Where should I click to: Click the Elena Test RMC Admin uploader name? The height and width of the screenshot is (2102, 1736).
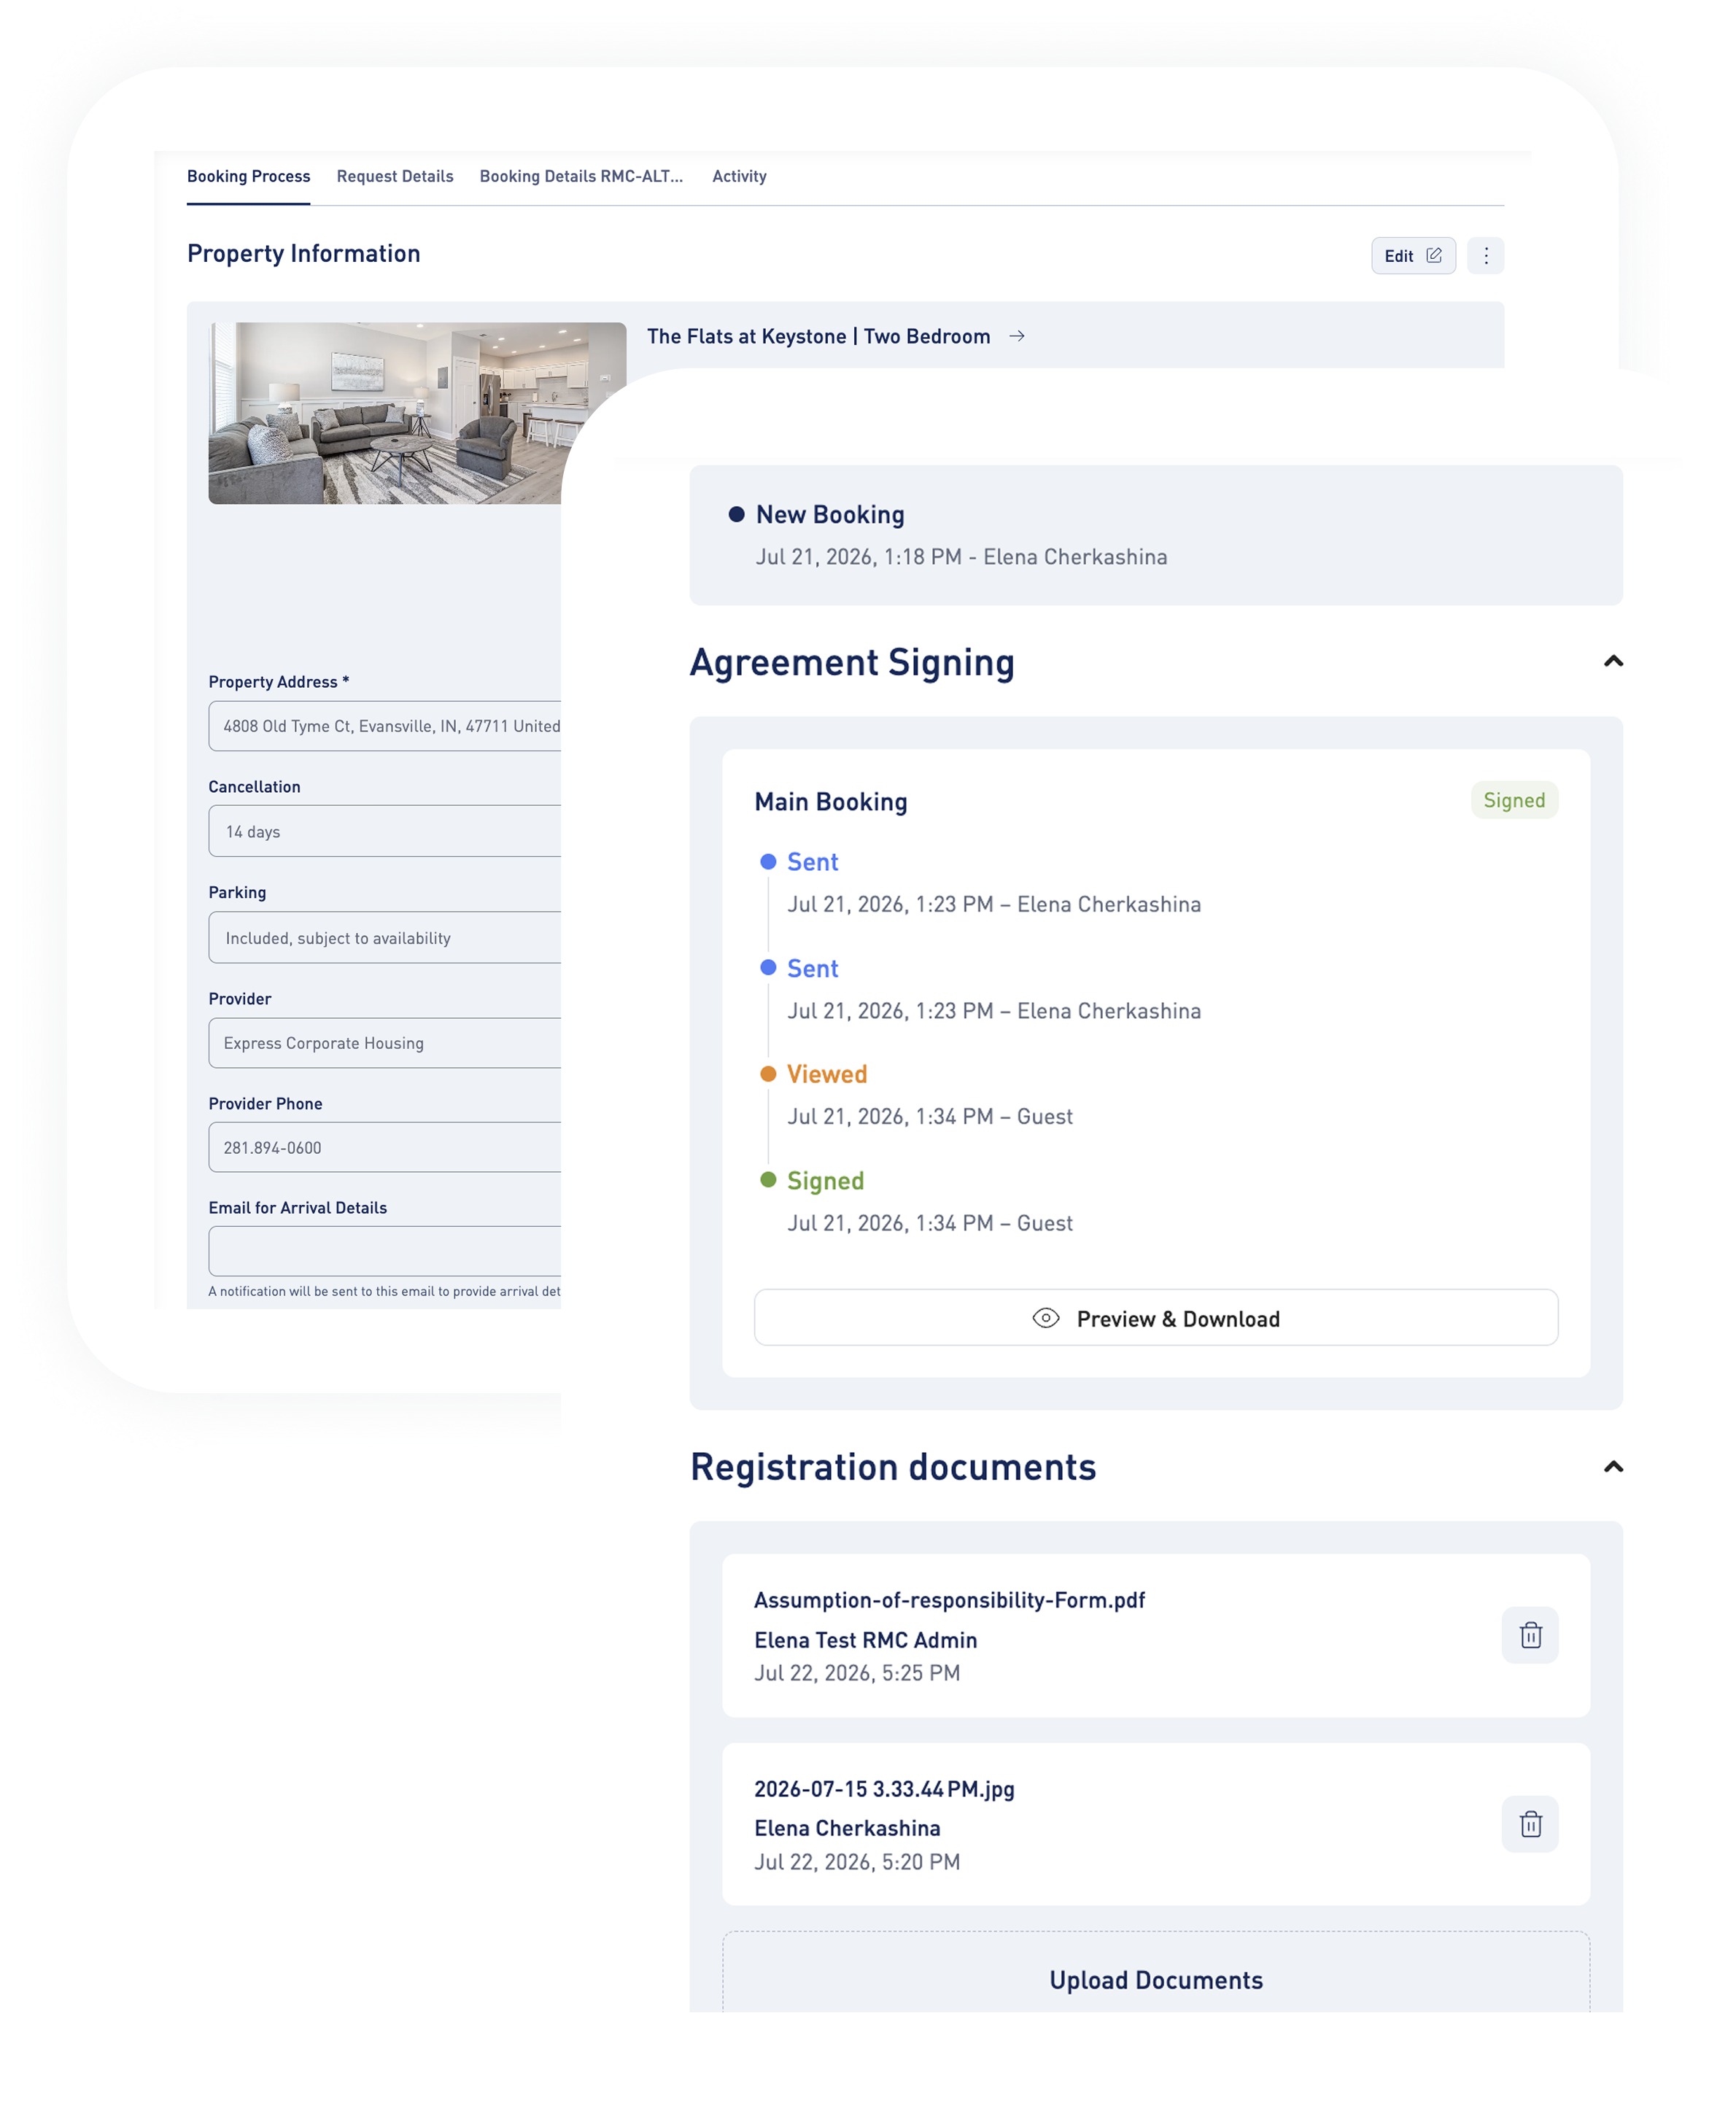(x=866, y=1640)
